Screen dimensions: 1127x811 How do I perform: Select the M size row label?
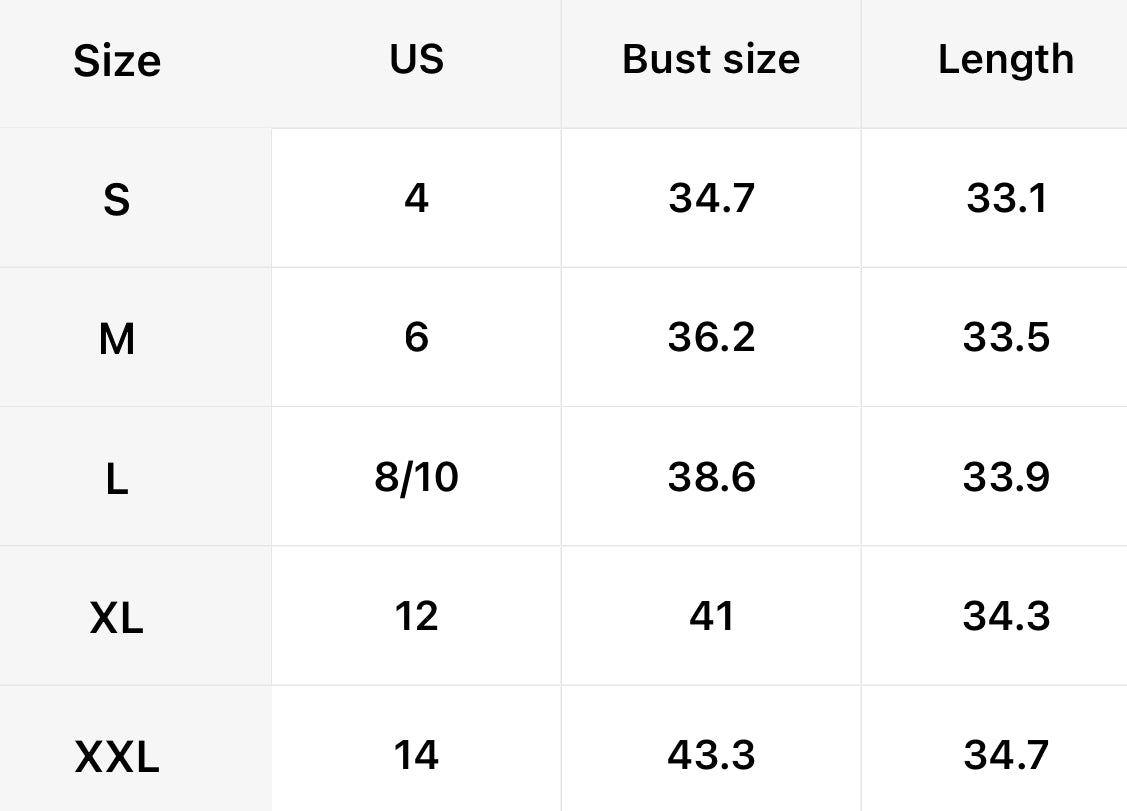point(117,340)
